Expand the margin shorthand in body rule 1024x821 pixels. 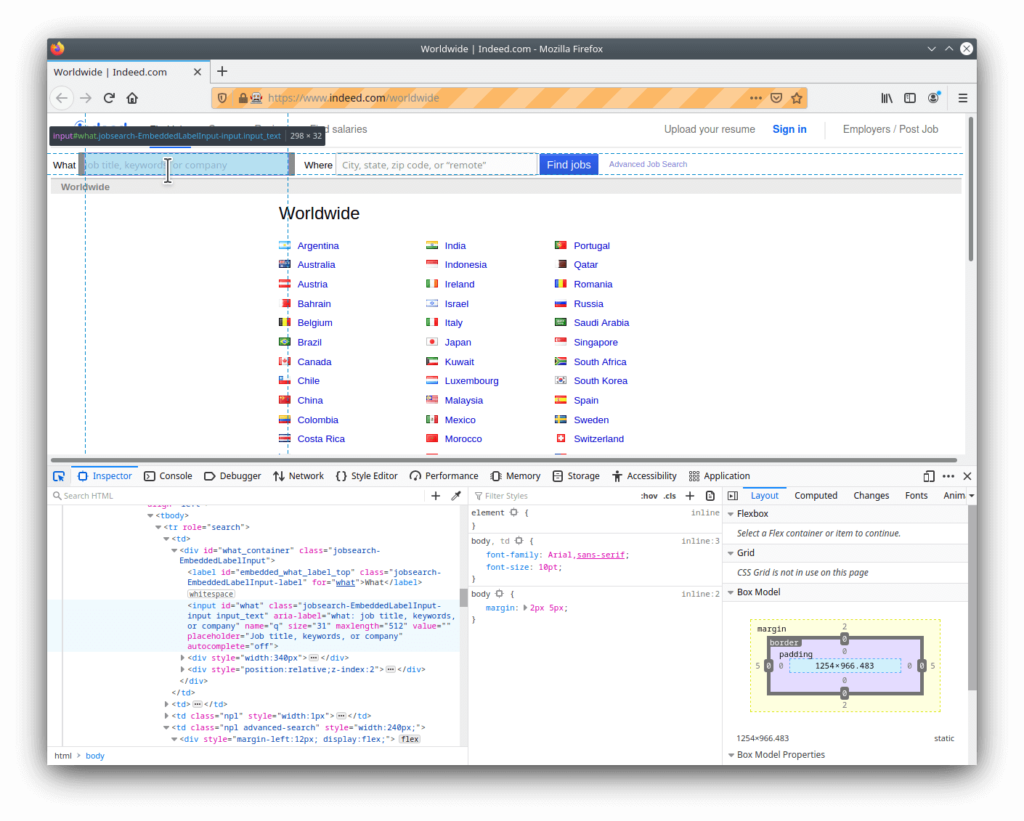525,608
